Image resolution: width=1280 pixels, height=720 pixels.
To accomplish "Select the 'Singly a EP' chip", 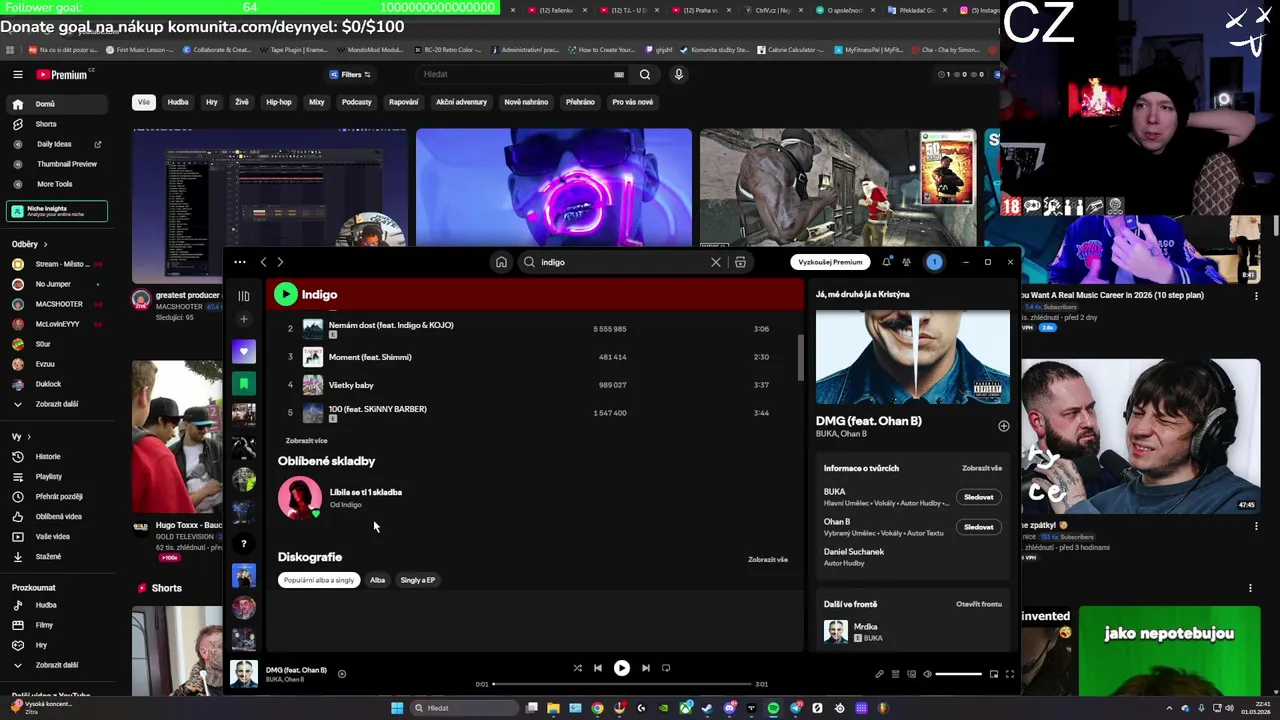I will pyautogui.click(x=418, y=580).
